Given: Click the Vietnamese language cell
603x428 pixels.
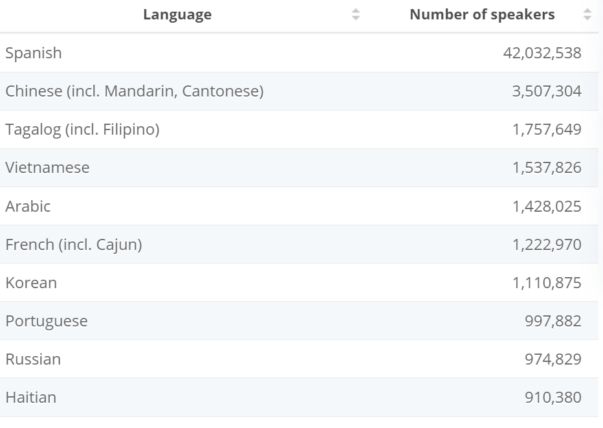Looking at the screenshot, I should point(47,168).
